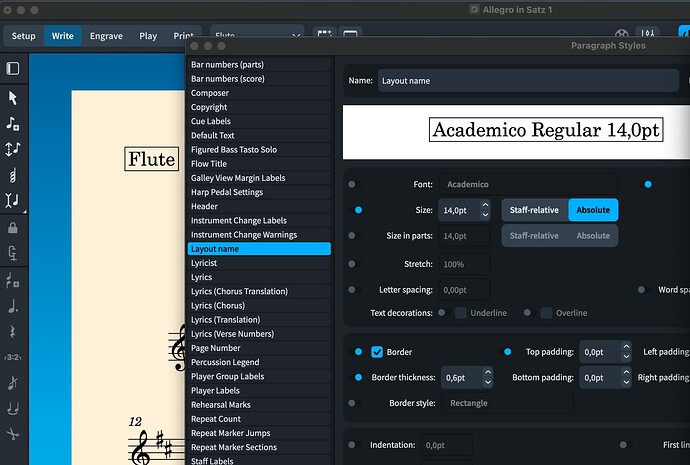Viewport: 690px width, 465px height.
Task: Open the tuplet 3:2 tool
Action: (13, 357)
